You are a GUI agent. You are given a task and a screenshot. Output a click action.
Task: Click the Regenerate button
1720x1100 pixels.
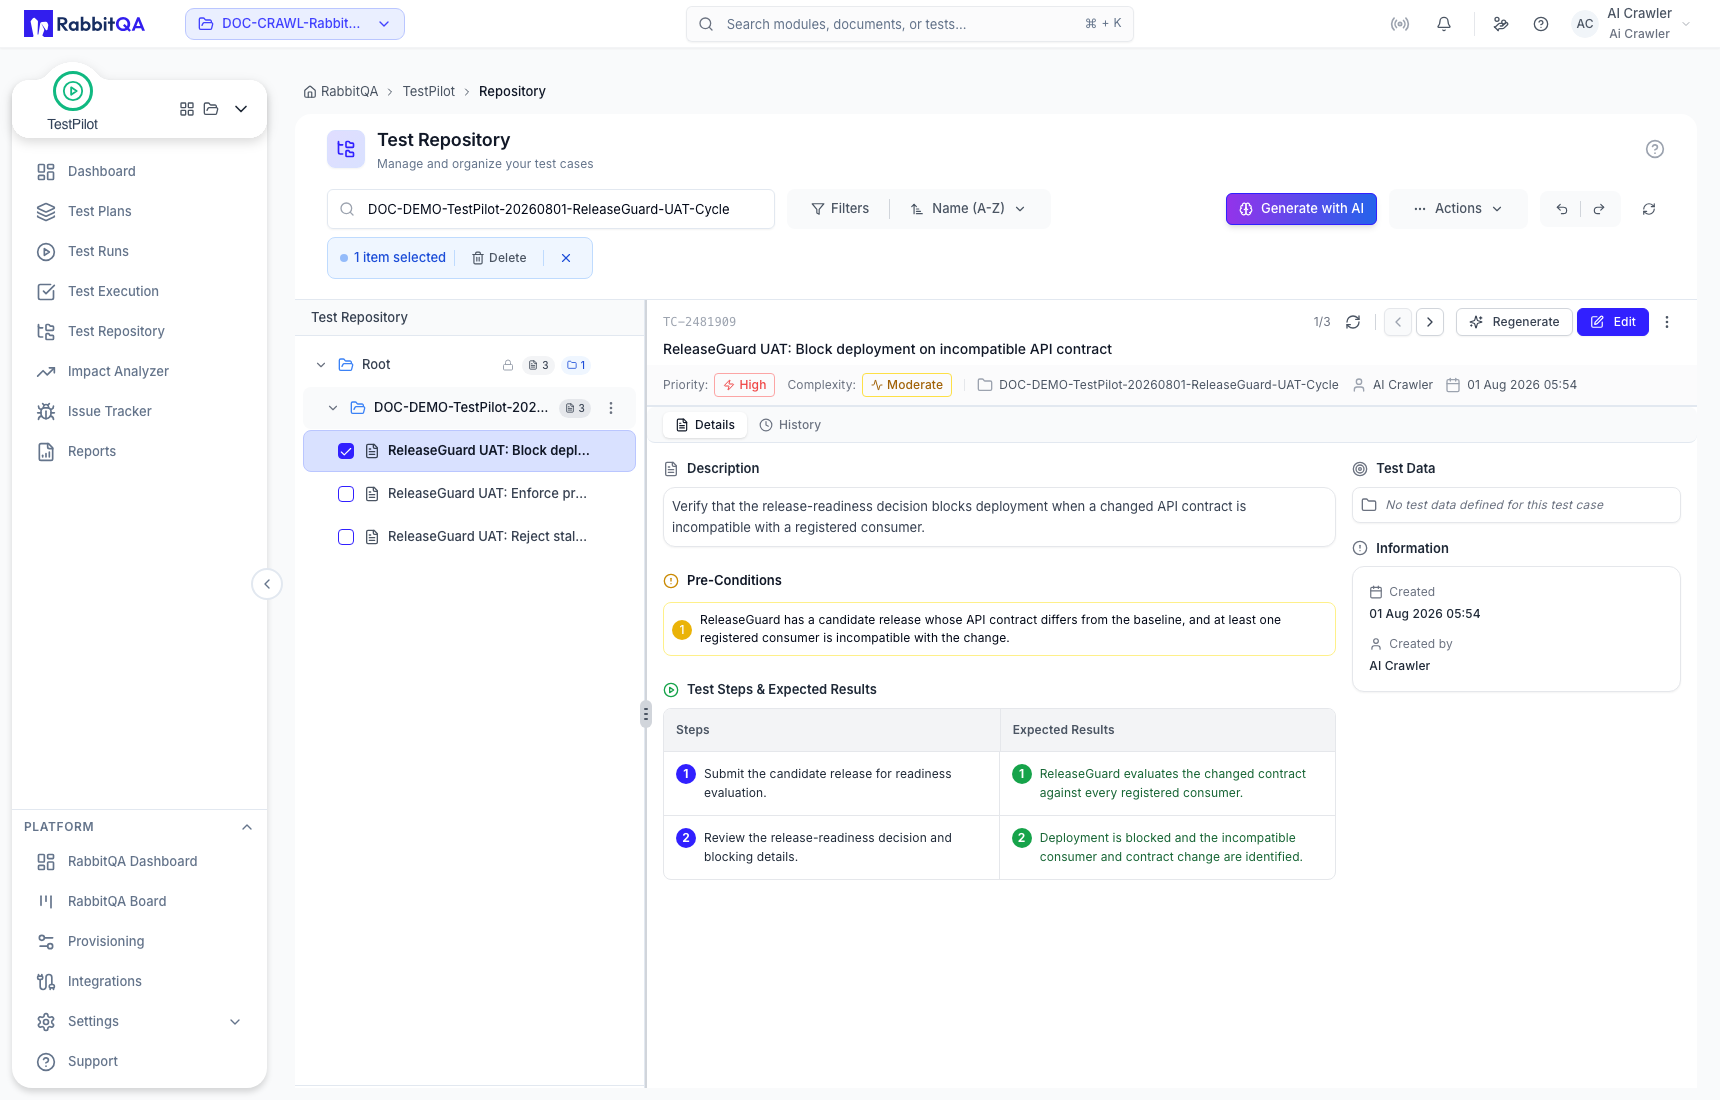click(x=1514, y=322)
